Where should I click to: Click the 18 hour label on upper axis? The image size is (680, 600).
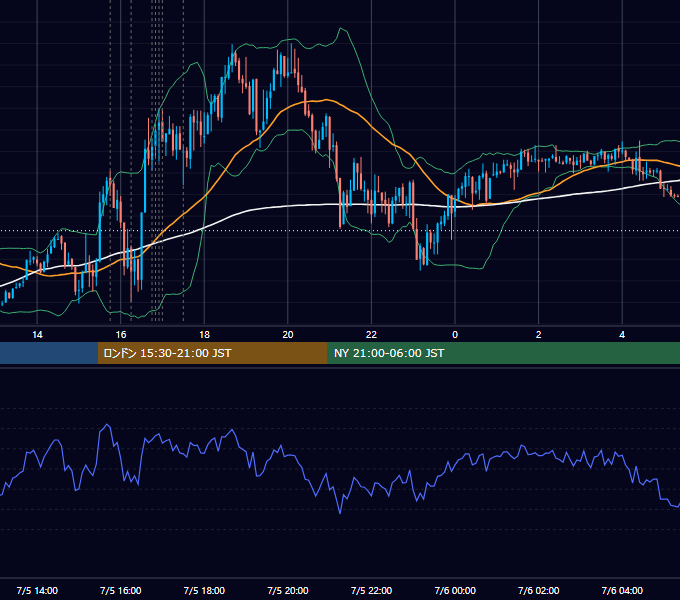(204, 335)
